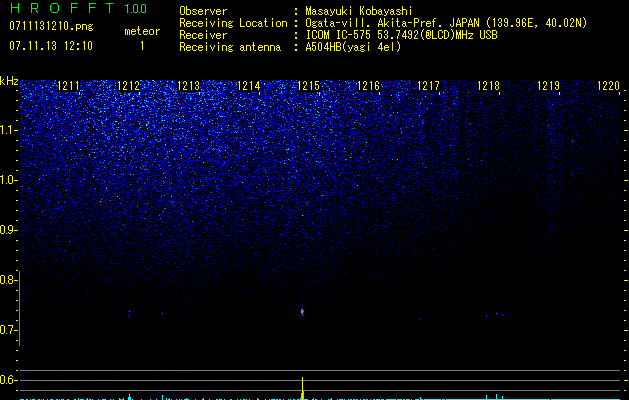Click the 0.7 kHz axis label
The width and height of the screenshot is (629, 400).
(8, 330)
